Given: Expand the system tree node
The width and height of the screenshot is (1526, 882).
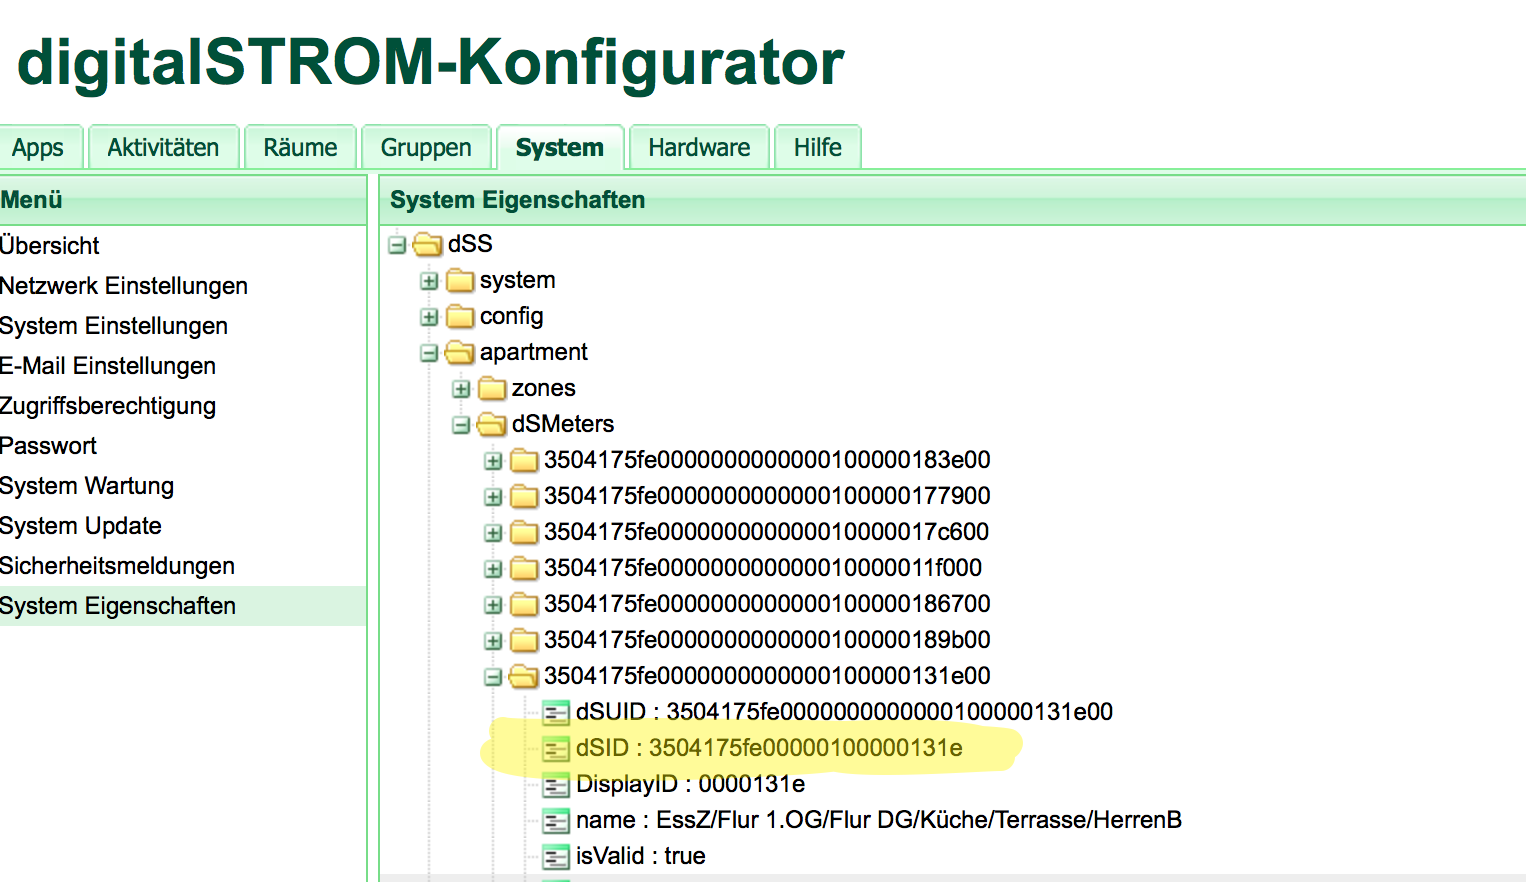Looking at the screenshot, I should click(x=429, y=281).
